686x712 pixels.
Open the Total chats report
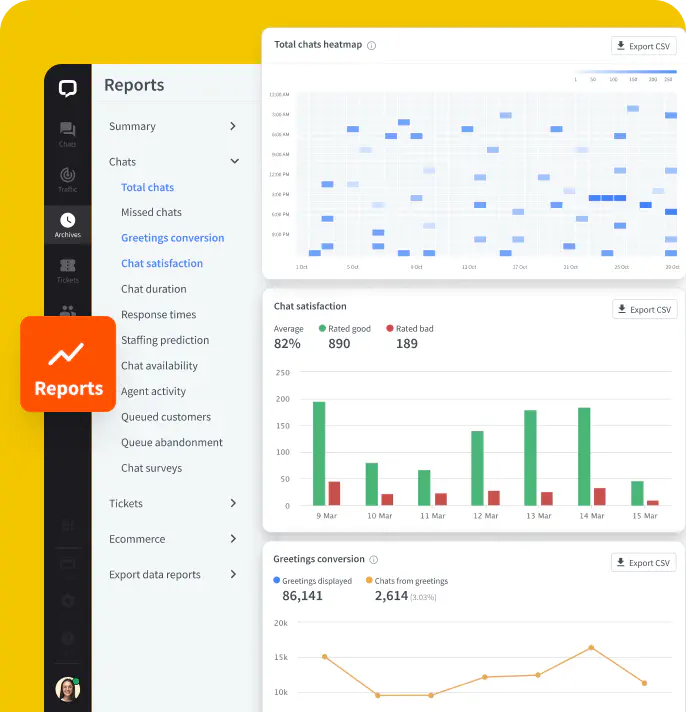148,187
